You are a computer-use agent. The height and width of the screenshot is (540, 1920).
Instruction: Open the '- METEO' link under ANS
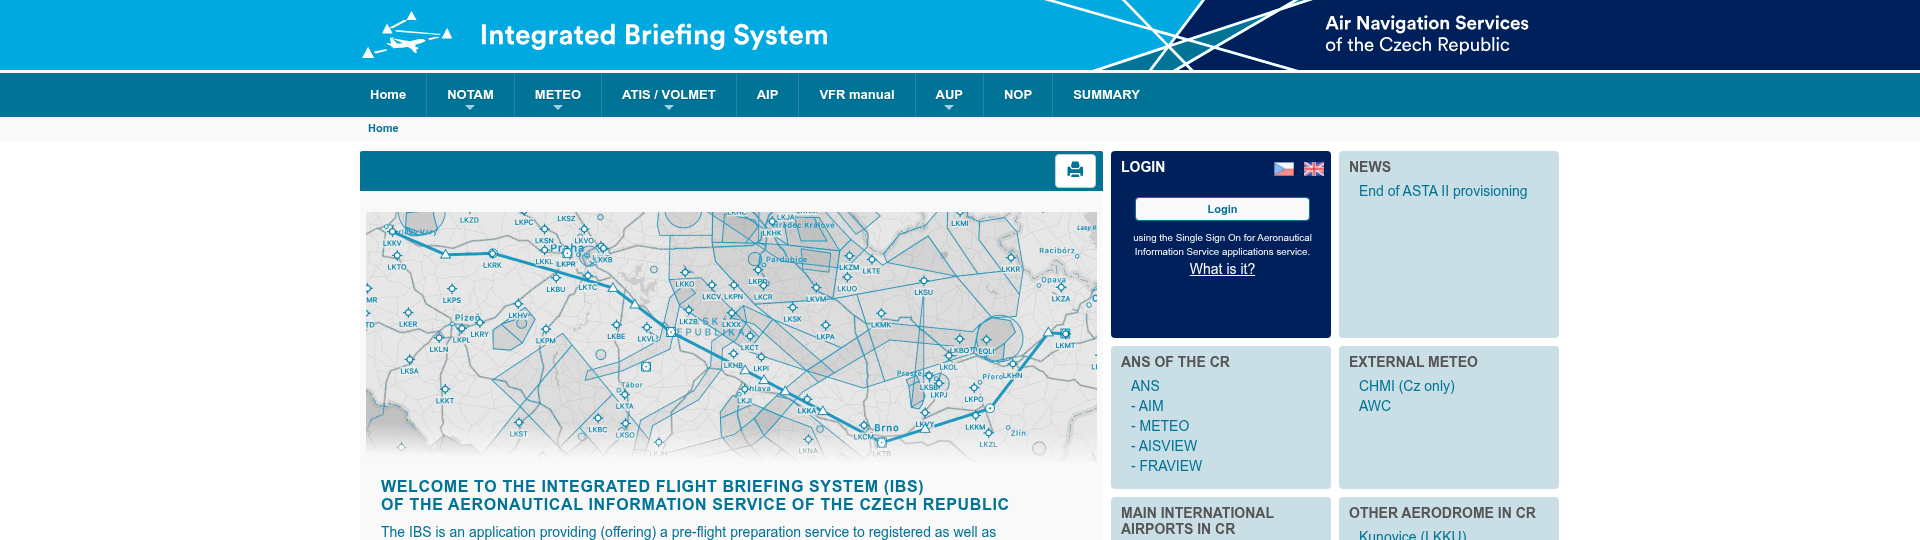[1160, 426]
